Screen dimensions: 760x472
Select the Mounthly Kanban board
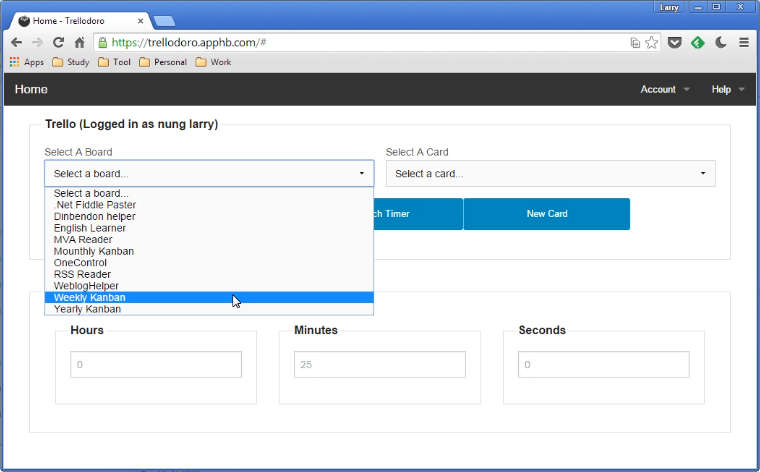click(209, 252)
